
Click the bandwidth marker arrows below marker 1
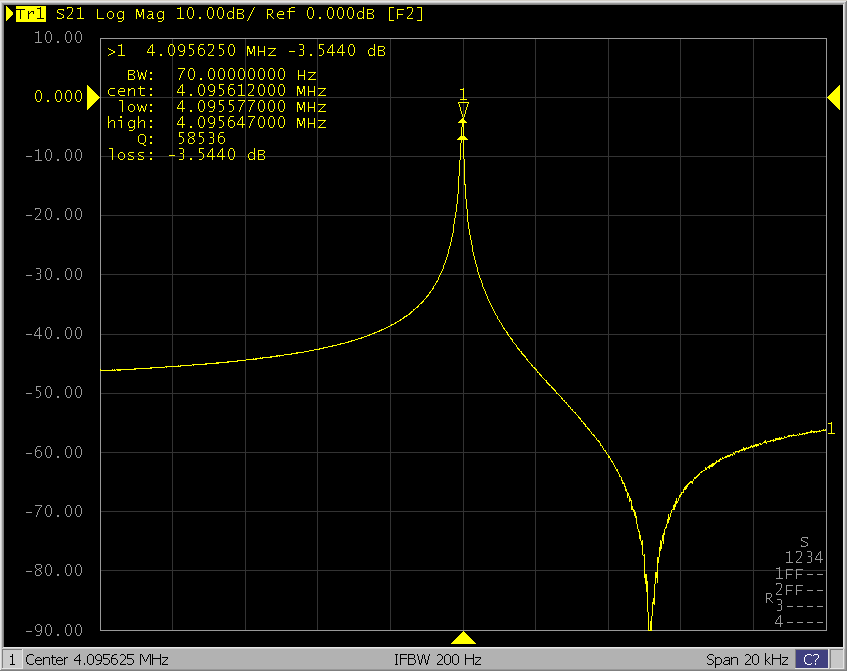[x=463, y=129]
